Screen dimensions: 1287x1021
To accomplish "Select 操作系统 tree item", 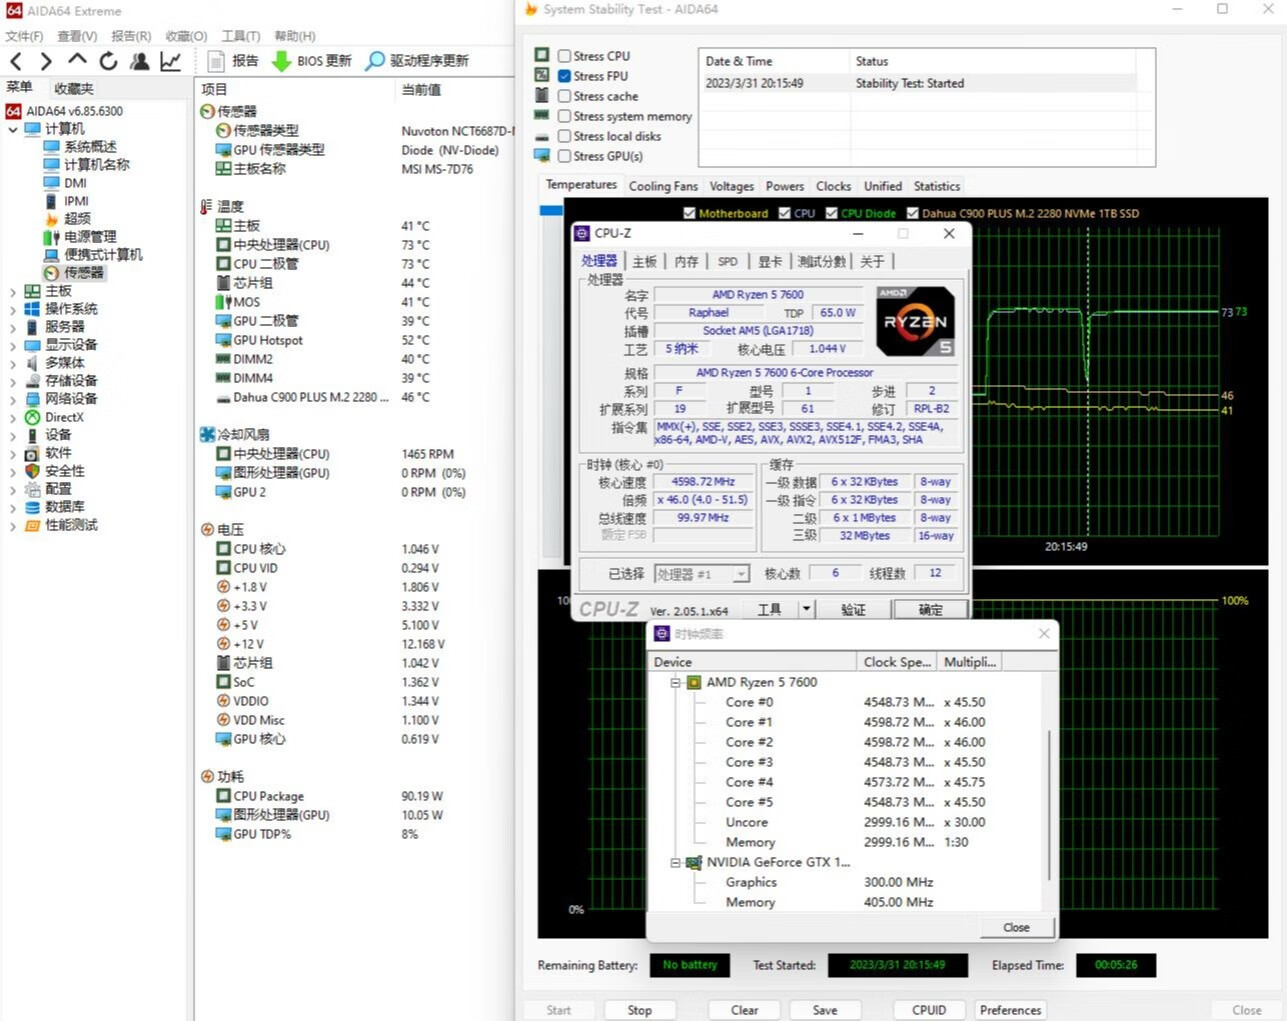I will coord(61,309).
